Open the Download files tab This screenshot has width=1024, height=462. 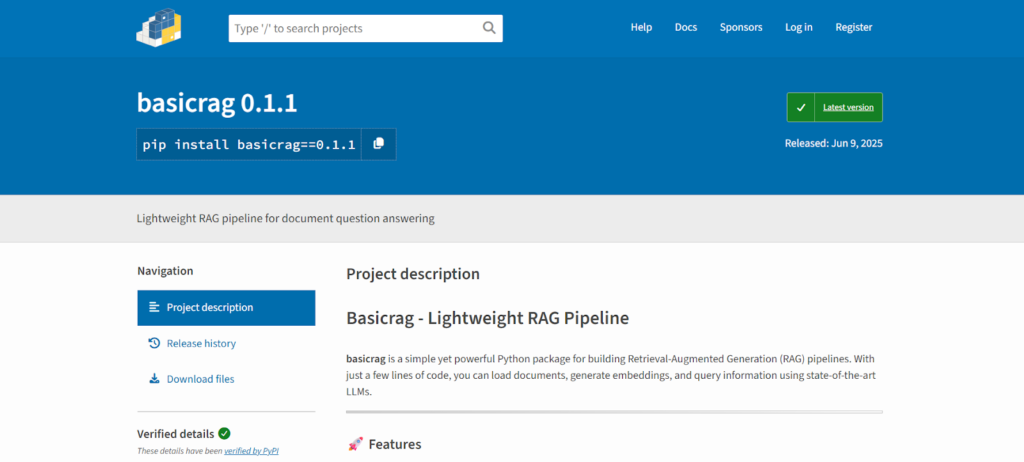[x=200, y=379]
